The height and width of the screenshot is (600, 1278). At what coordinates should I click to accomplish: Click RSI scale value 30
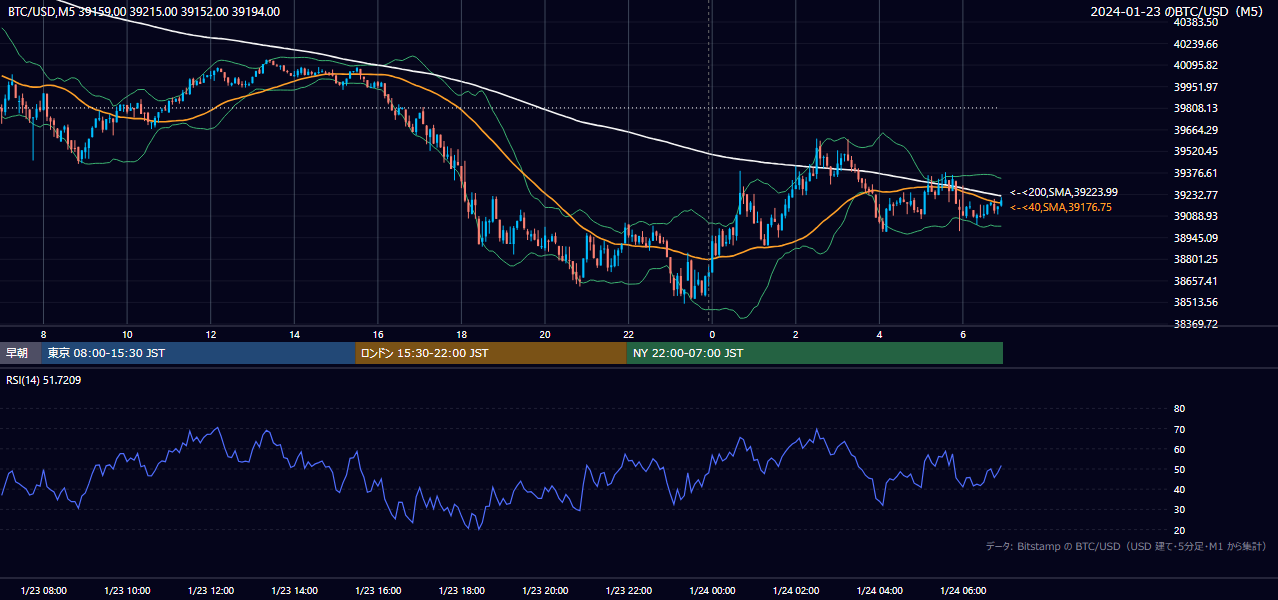pyautogui.click(x=1179, y=510)
